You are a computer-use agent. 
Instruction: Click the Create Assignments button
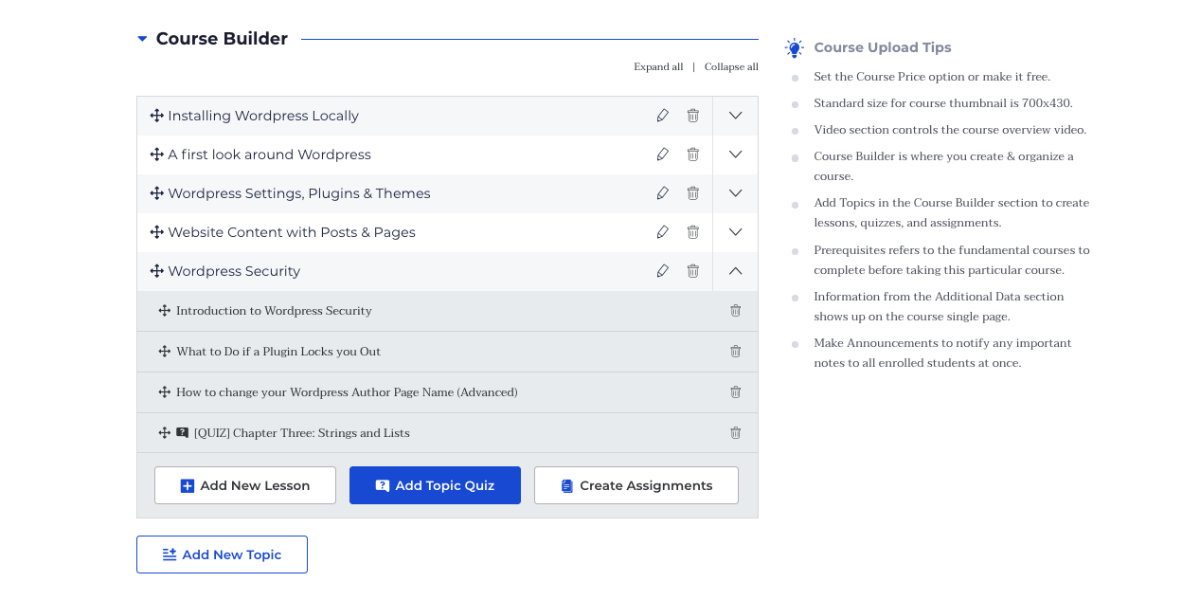(636, 485)
